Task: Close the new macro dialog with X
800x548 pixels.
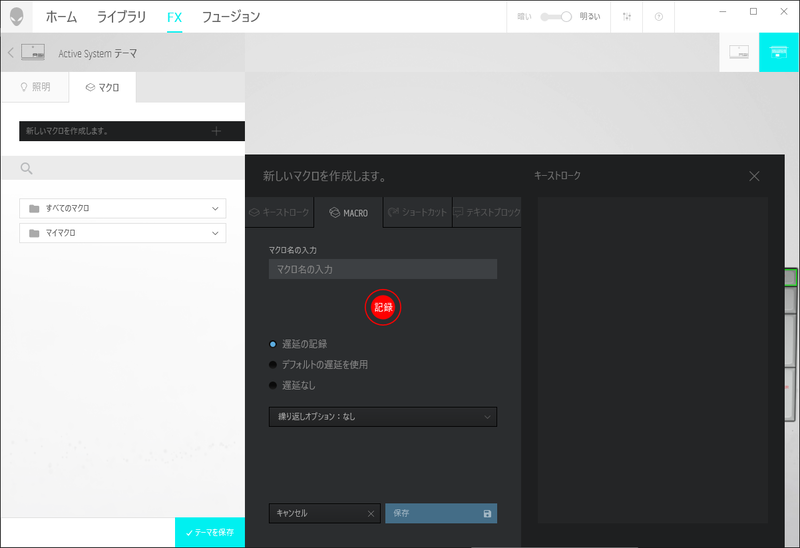Action: pos(754,176)
